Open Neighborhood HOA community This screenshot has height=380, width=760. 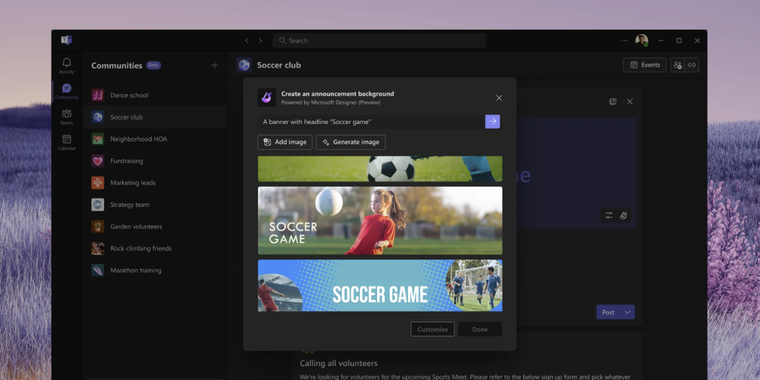click(155, 139)
